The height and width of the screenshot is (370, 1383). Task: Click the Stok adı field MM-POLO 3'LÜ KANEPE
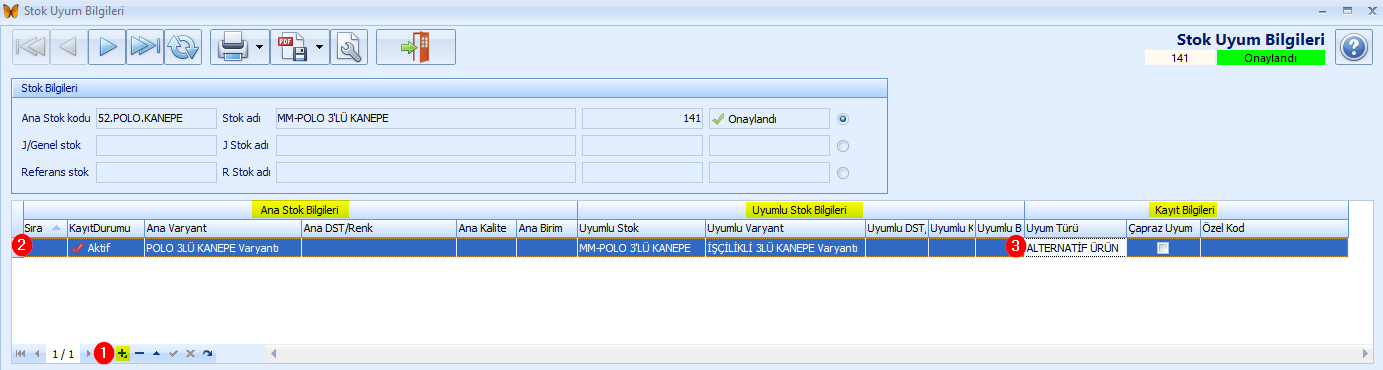425,118
